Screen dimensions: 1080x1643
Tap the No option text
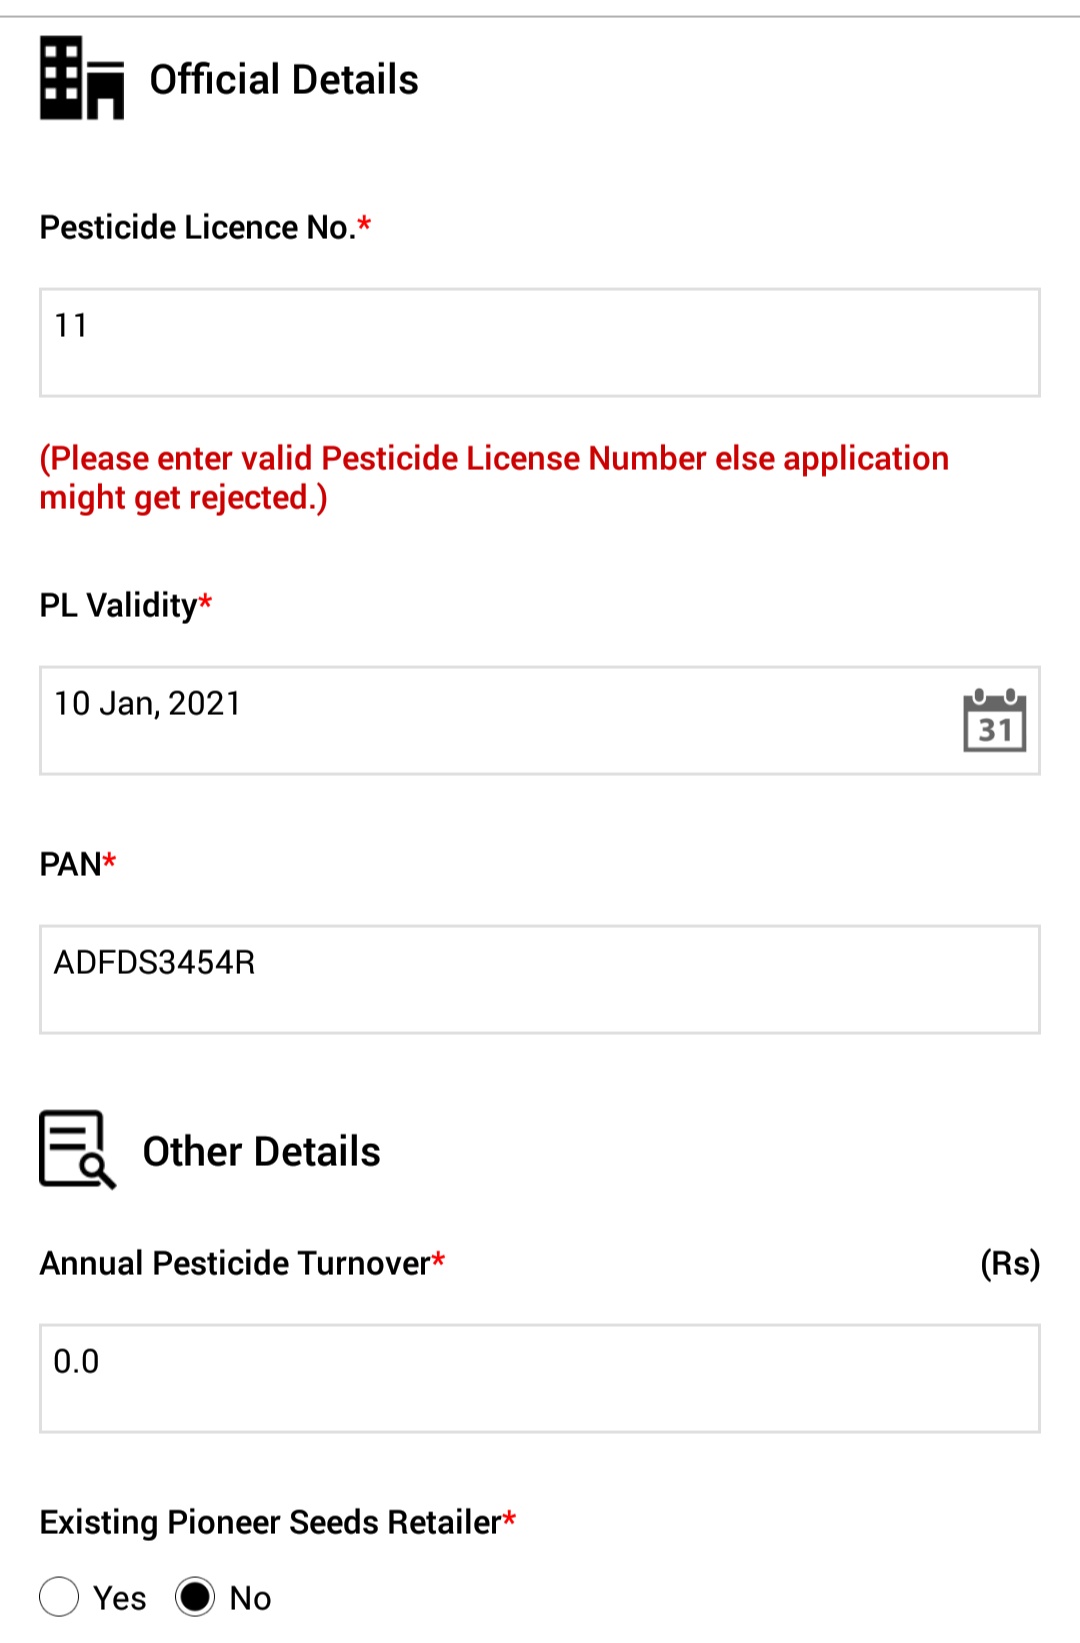click(250, 1598)
